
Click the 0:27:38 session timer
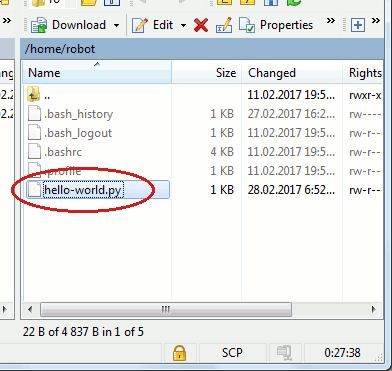342,353
